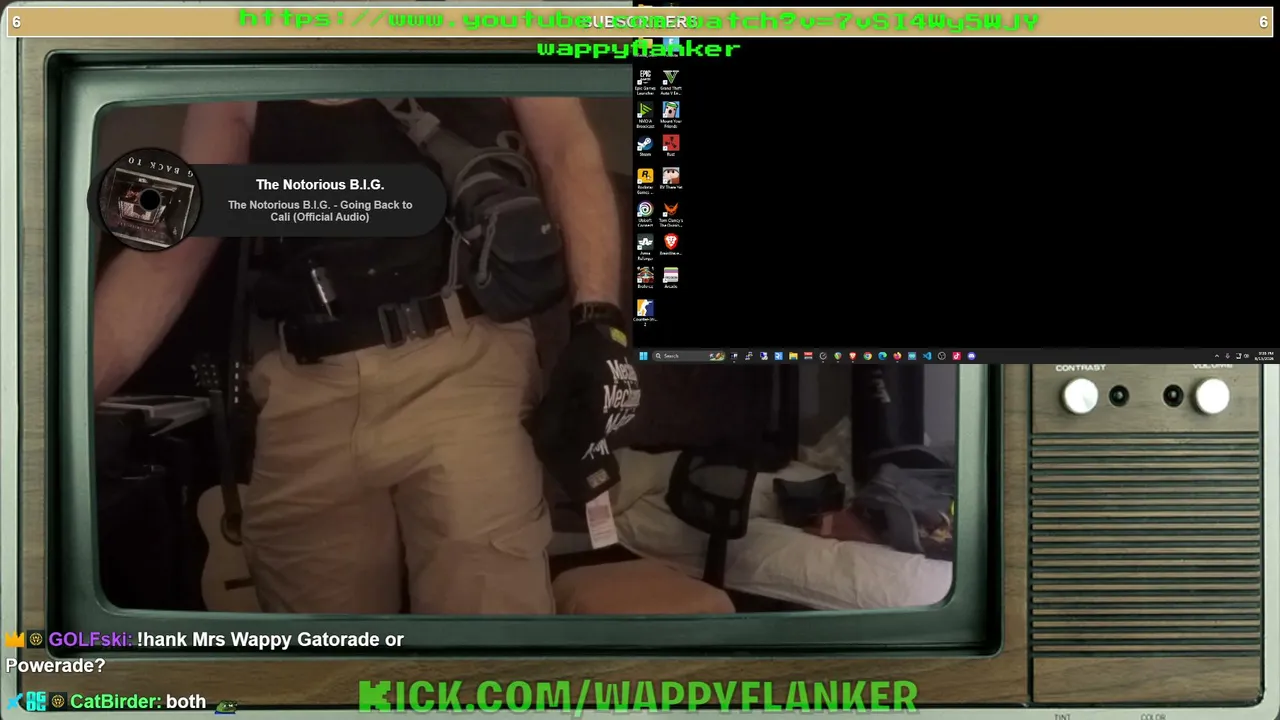Open the Brave browser desktop shortcut
The image size is (1280, 720).
pyautogui.click(x=671, y=245)
